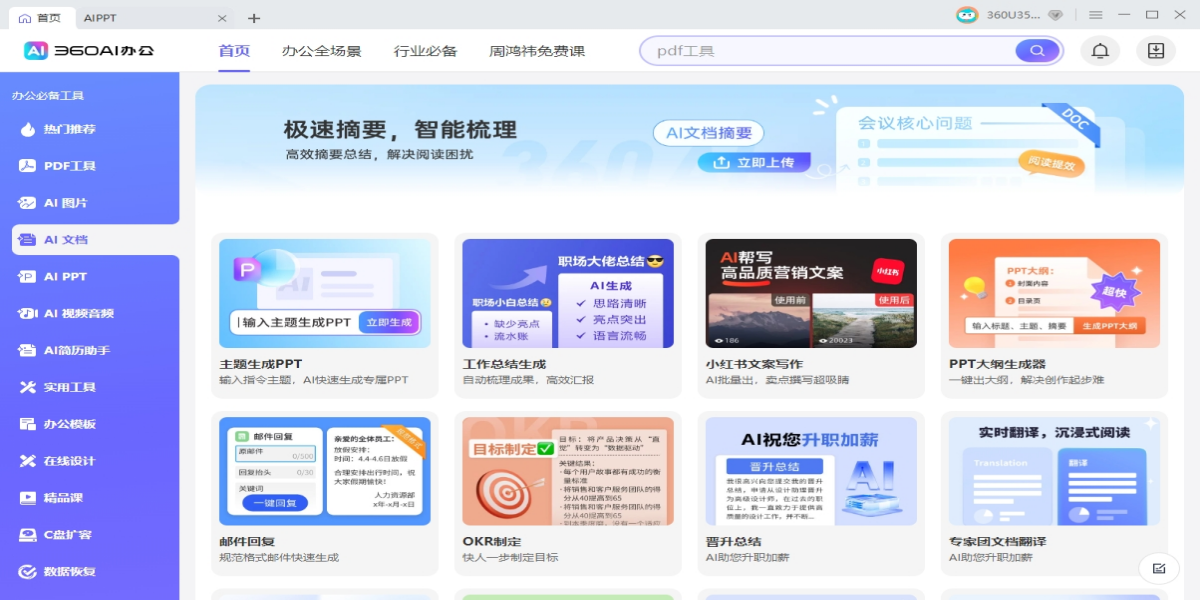Open the hamburger main menu in title bar
This screenshot has width=1200, height=600.
point(1096,15)
